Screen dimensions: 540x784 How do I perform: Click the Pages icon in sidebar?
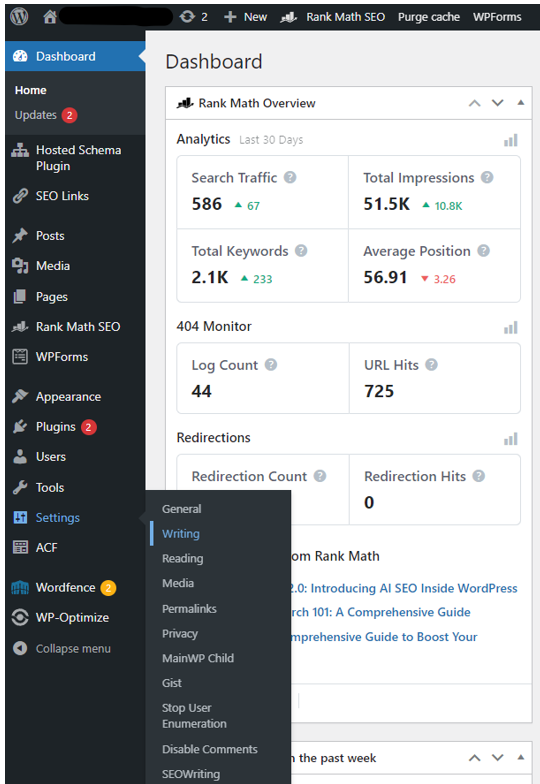click(x=20, y=296)
